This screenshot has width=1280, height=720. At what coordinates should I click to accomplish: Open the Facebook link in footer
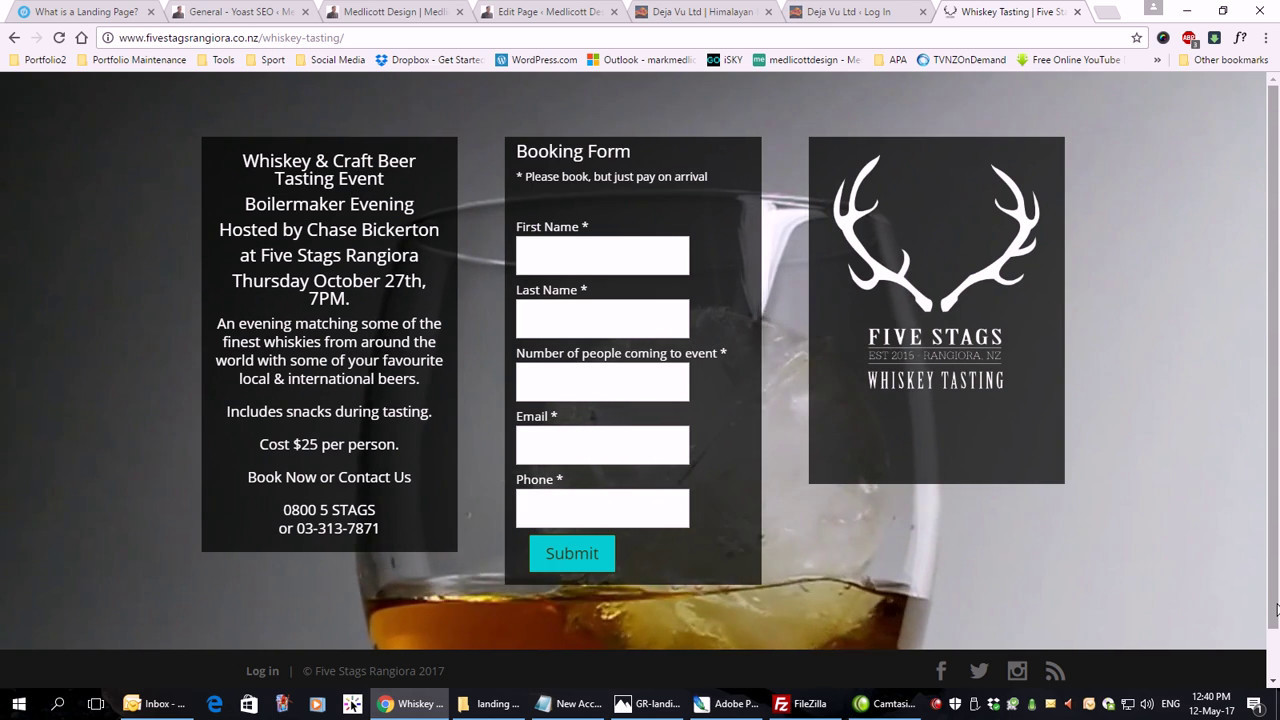pos(941,671)
